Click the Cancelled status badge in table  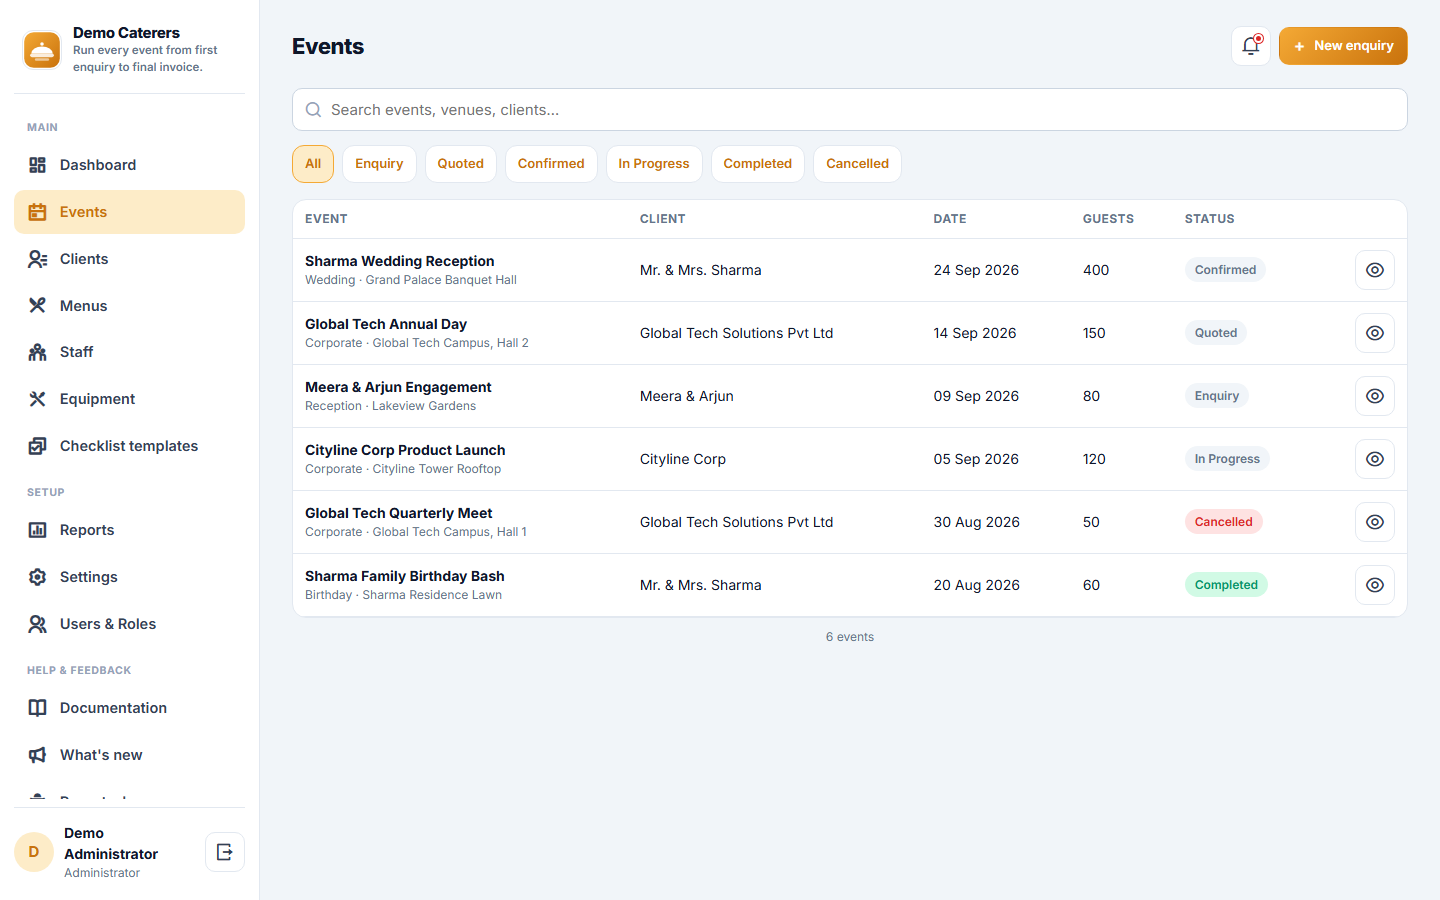(x=1224, y=522)
